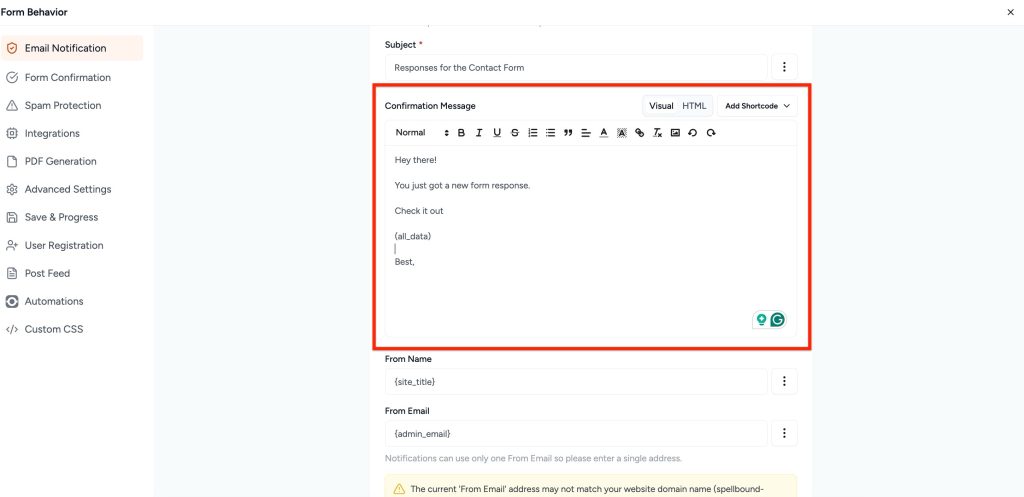Switch editor to HTML mode
Image resolution: width=1024 pixels, height=497 pixels.
(694, 106)
